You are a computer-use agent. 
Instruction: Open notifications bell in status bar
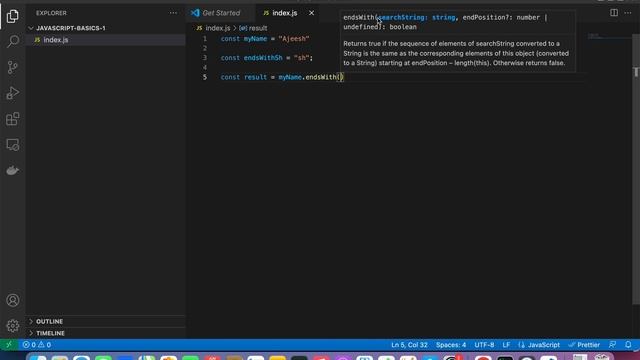[x=628, y=345]
